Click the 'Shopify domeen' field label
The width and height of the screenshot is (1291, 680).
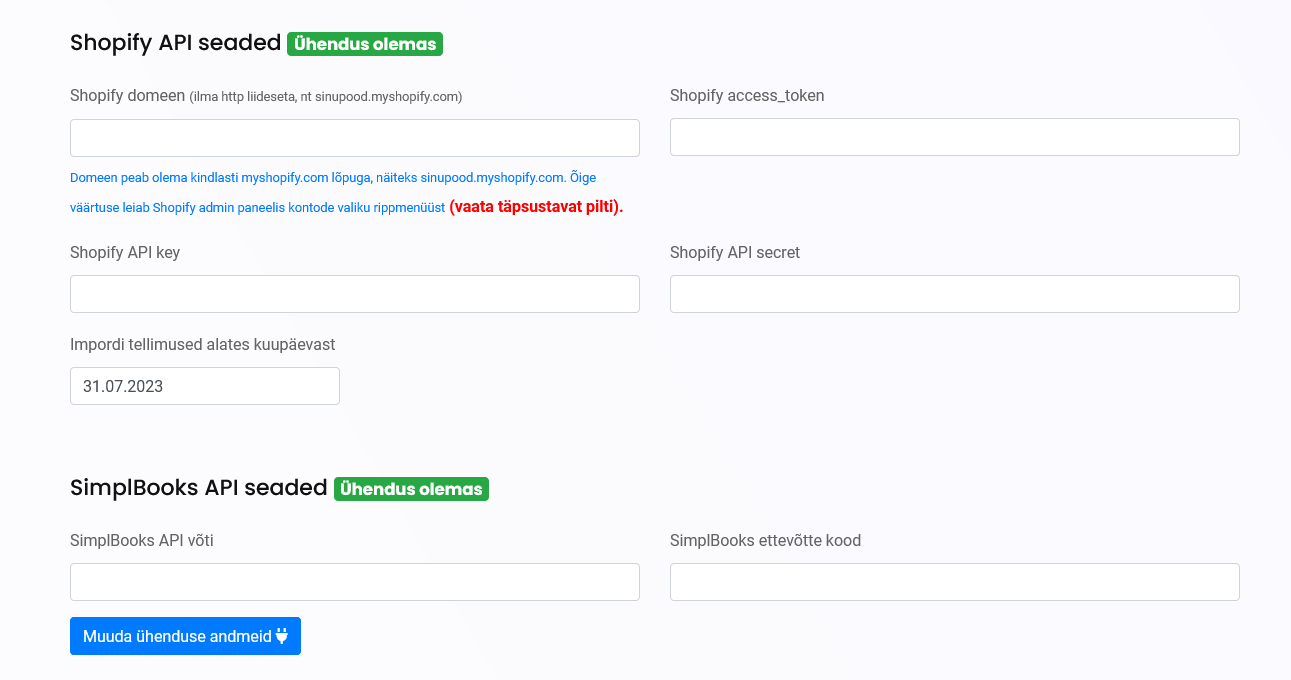[x=128, y=96]
